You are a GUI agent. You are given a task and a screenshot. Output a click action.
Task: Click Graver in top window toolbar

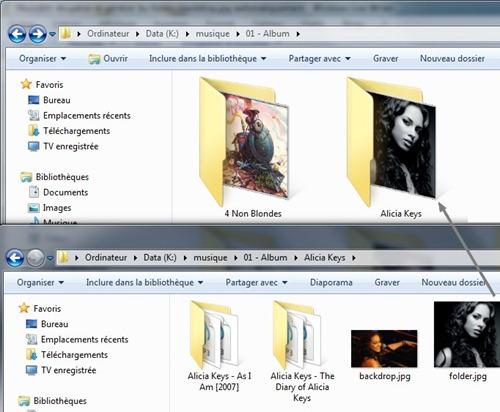(x=386, y=59)
